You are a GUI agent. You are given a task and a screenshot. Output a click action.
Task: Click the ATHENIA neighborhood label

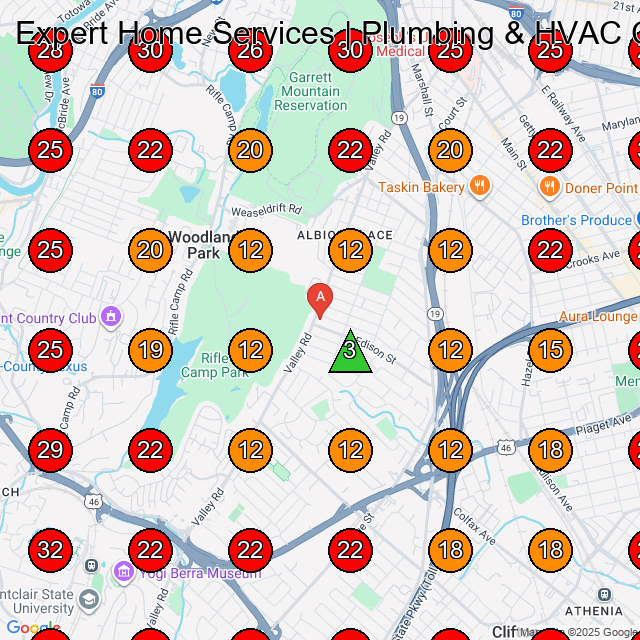(594, 611)
